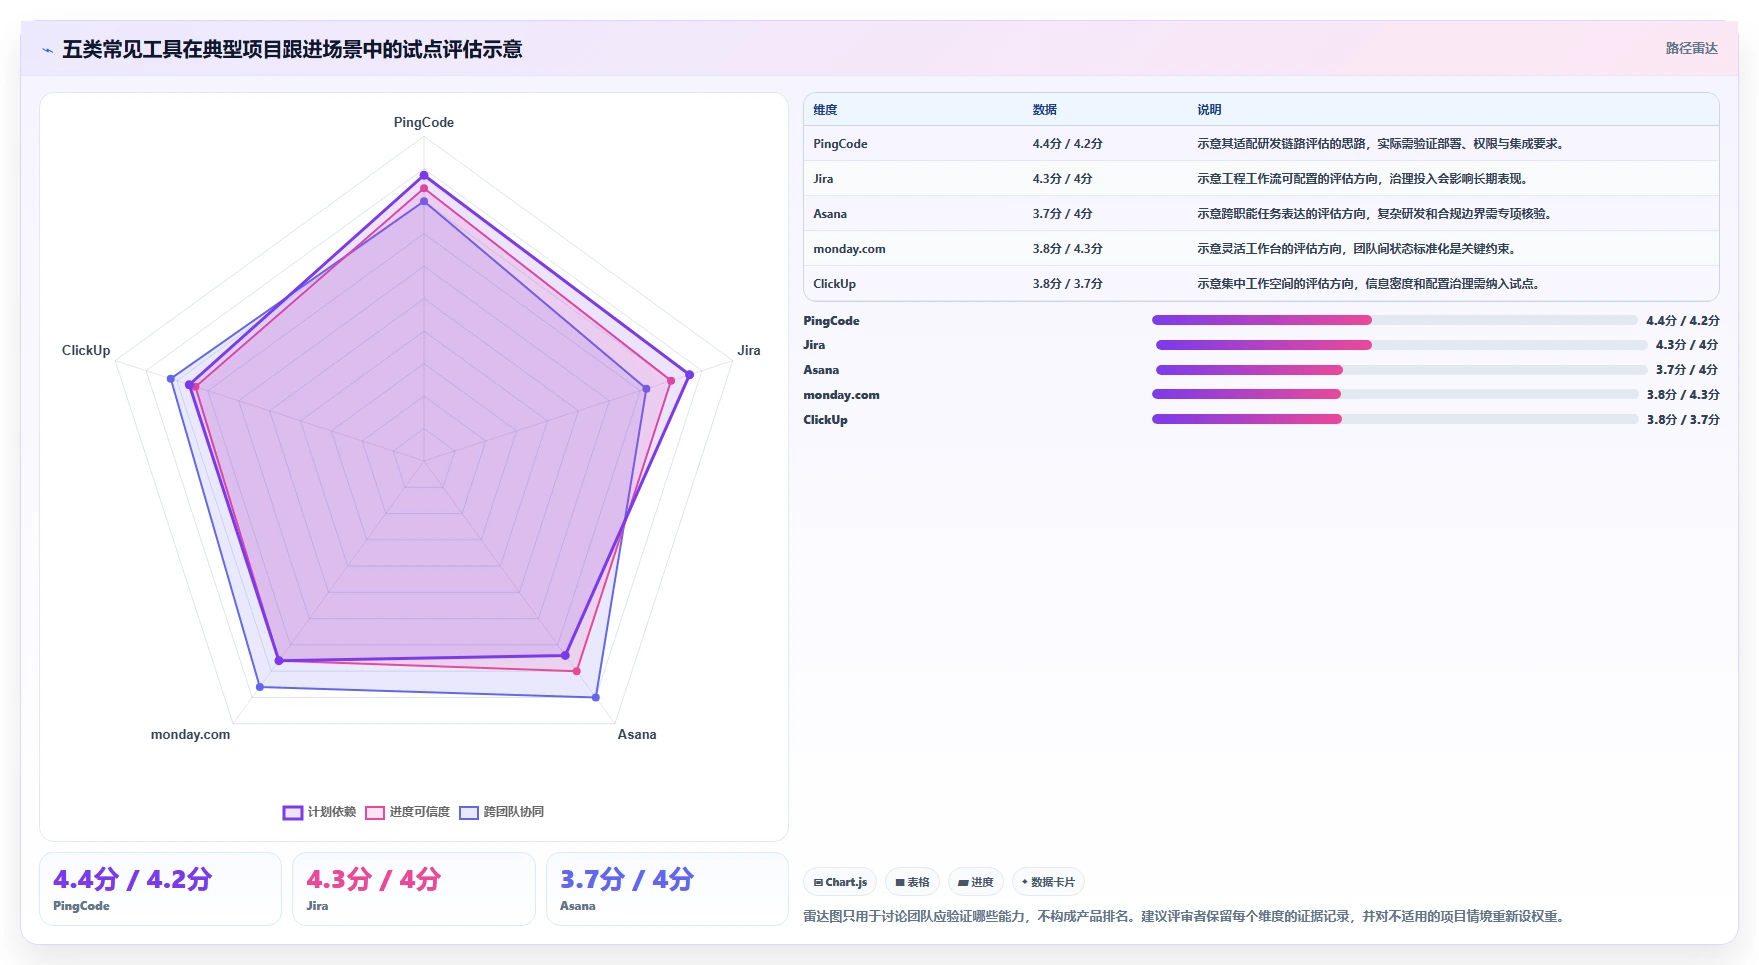1759x965 pixels.
Task: Select the Jira 4.3分 / 4分 summary card
Action: [414, 889]
